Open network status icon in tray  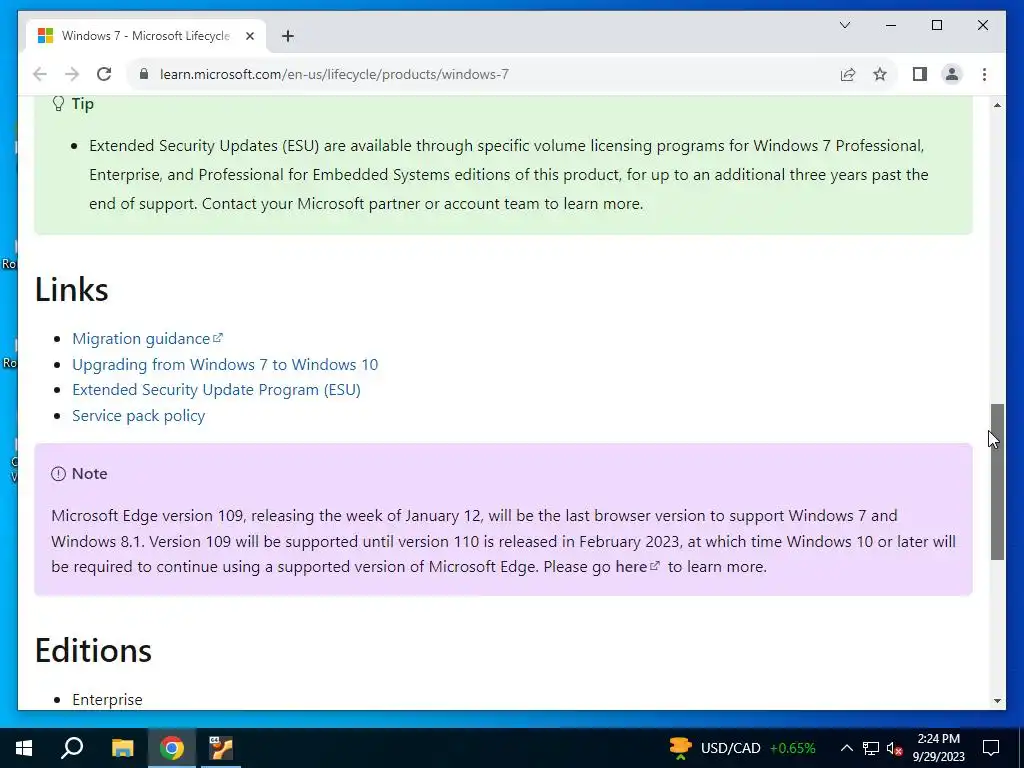click(x=871, y=748)
